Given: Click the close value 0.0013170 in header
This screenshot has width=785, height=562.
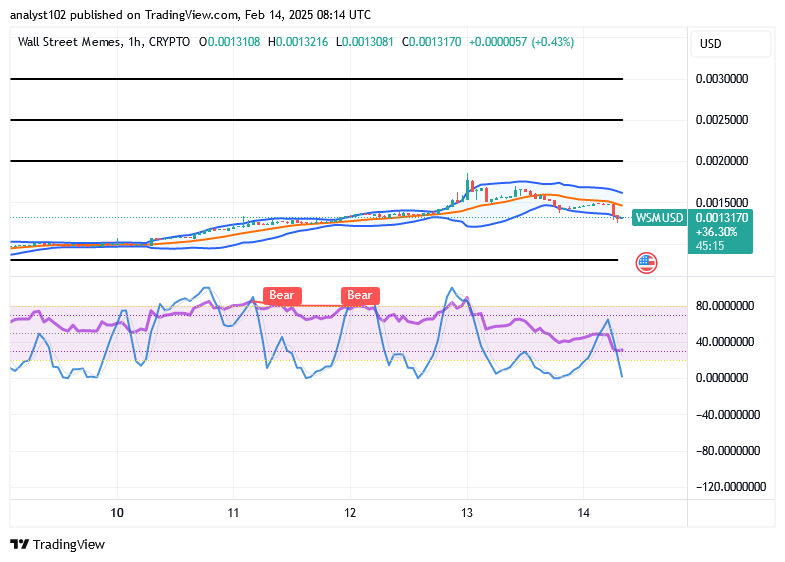Looking at the screenshot, I should point(435,42).
